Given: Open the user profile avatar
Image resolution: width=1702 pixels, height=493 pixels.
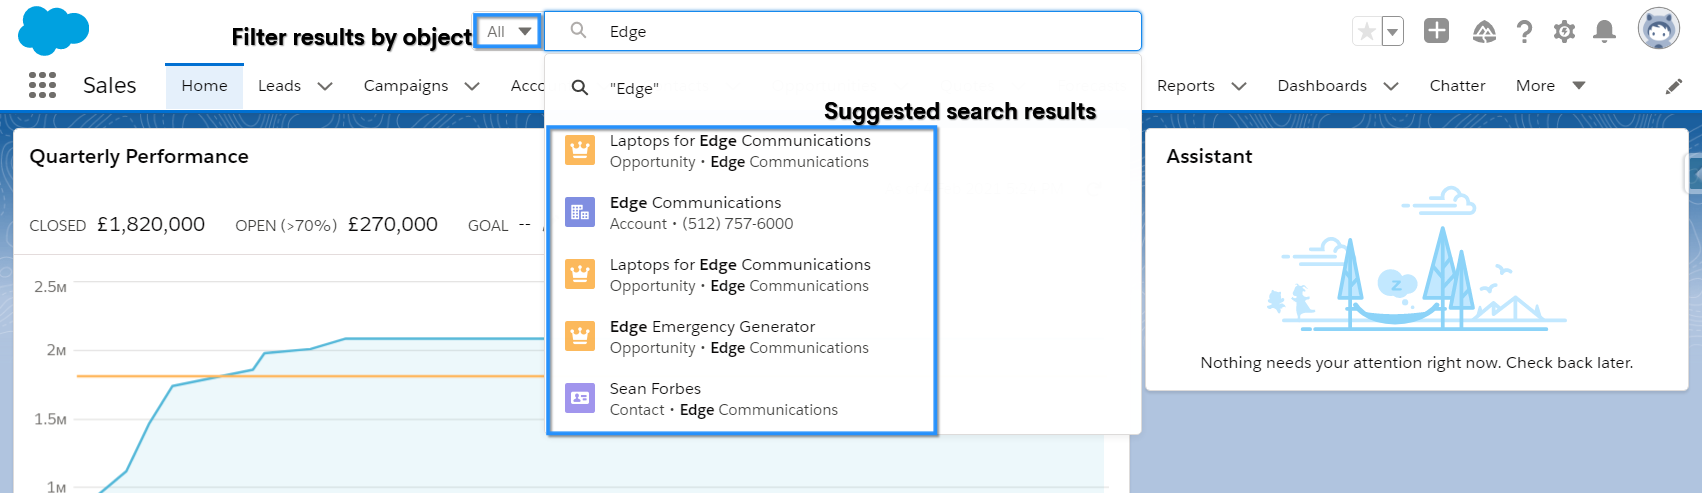Looking at the screenshot, I should click(1658, 29).
